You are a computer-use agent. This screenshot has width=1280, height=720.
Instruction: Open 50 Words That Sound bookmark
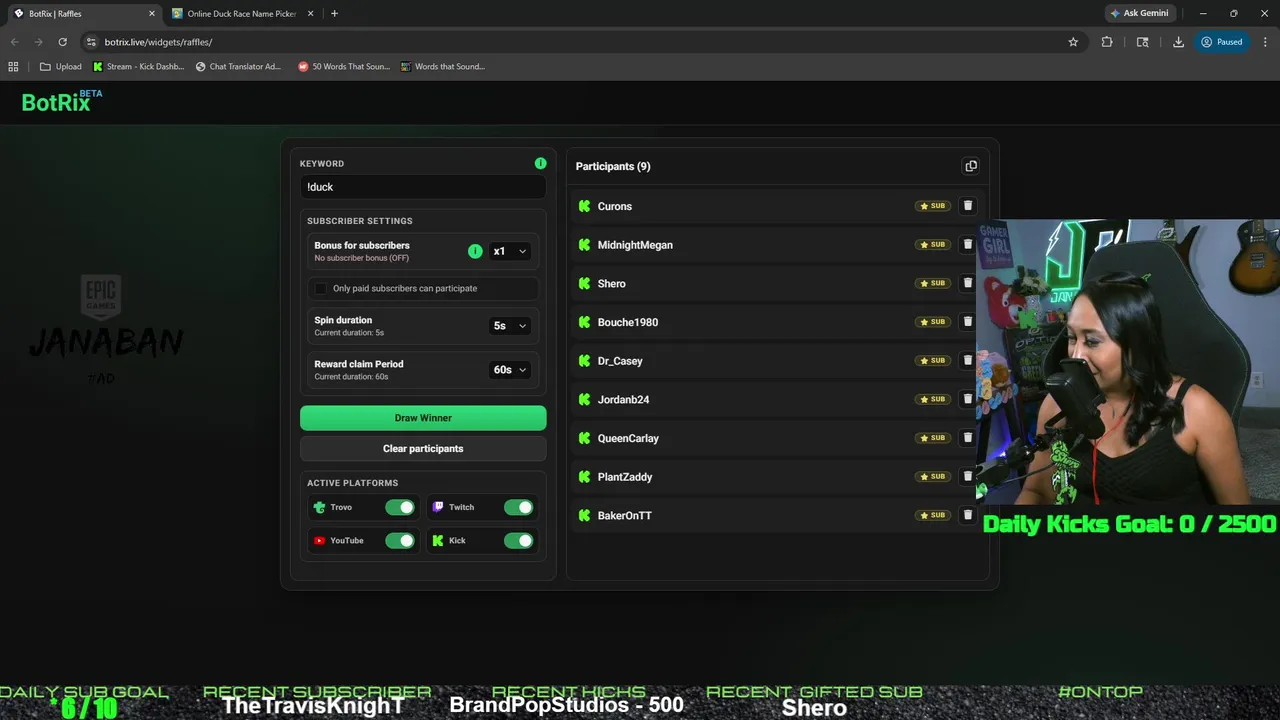click(344, 66)
